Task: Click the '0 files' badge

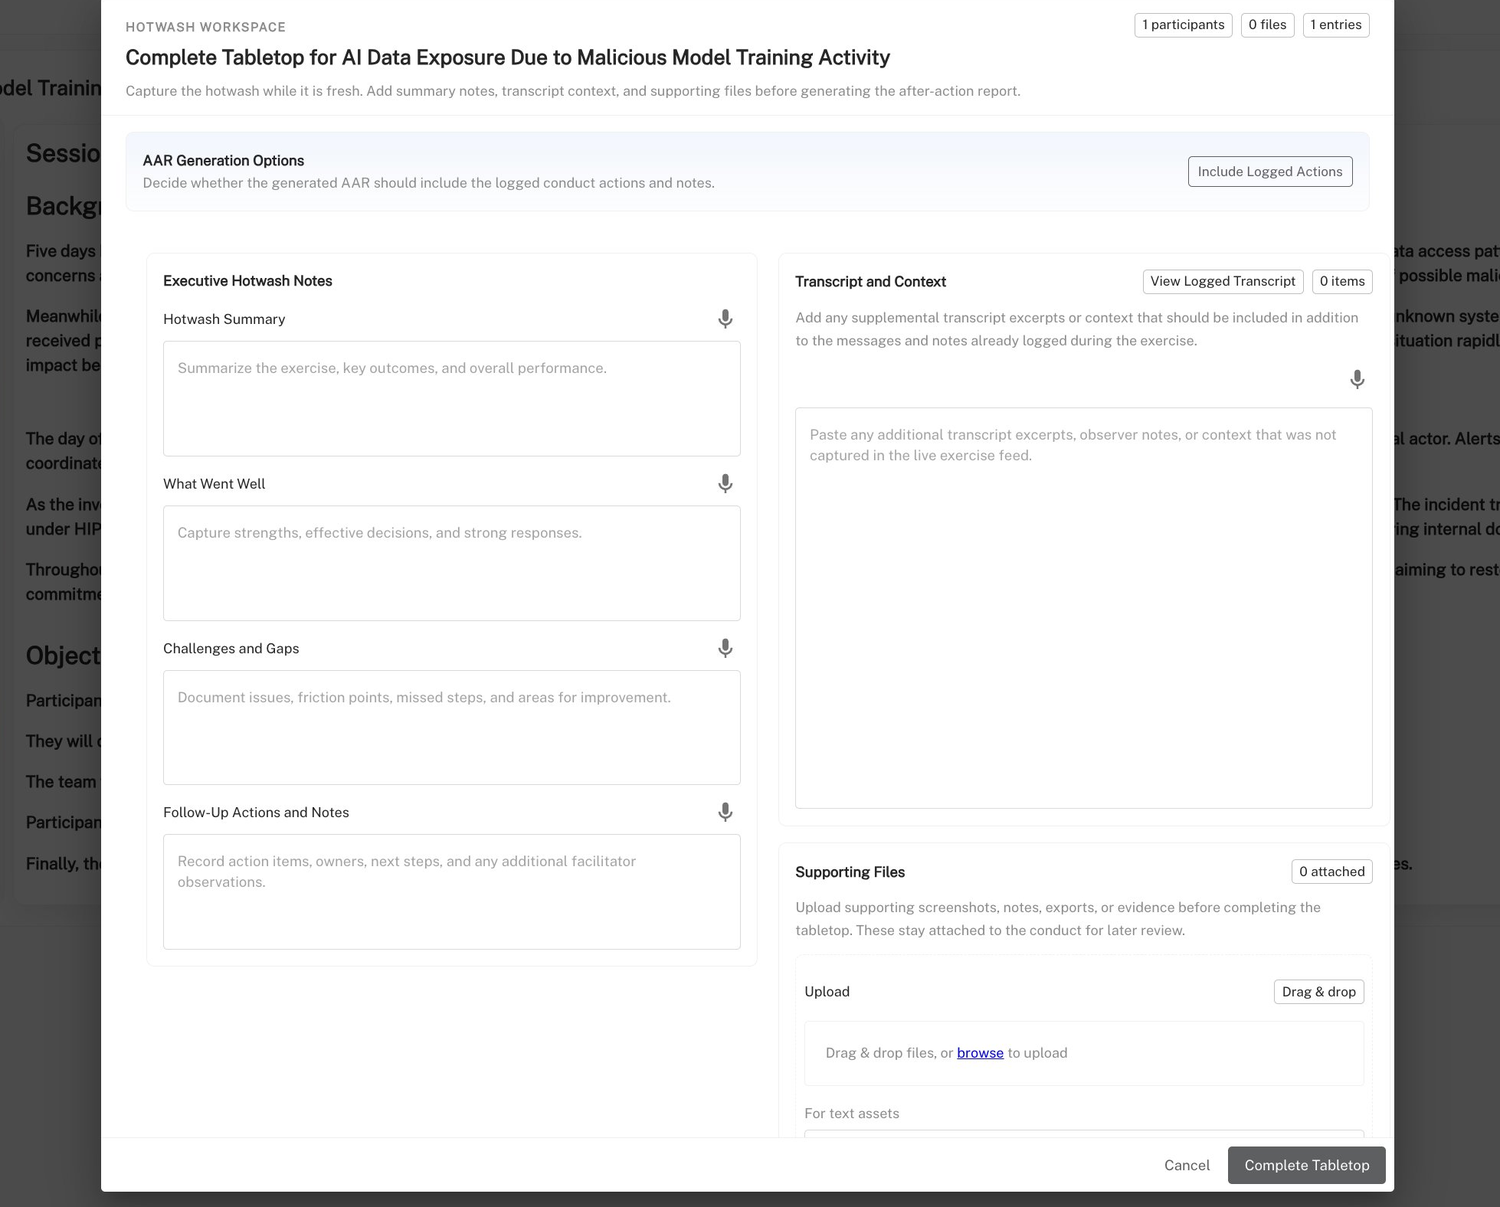Action: click(x=1267, y=25)
